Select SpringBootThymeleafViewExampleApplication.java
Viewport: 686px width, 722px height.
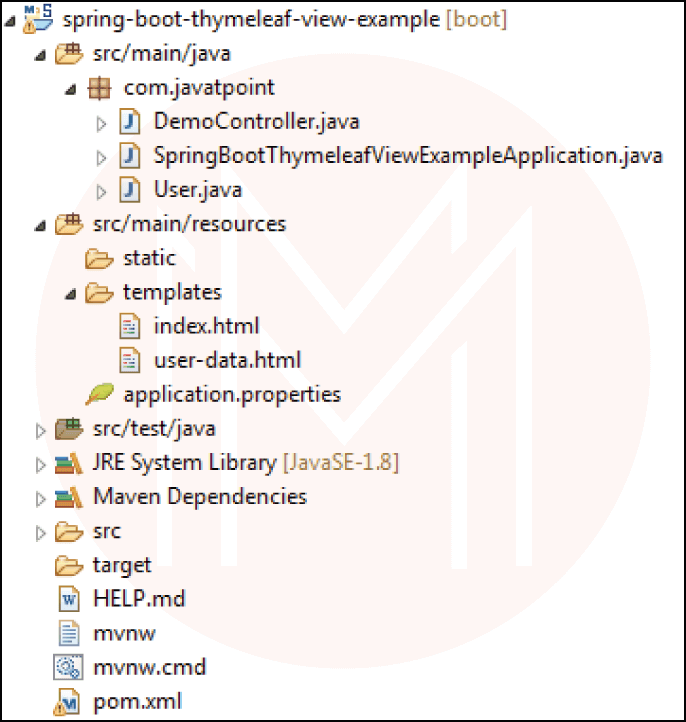point(408,156)
